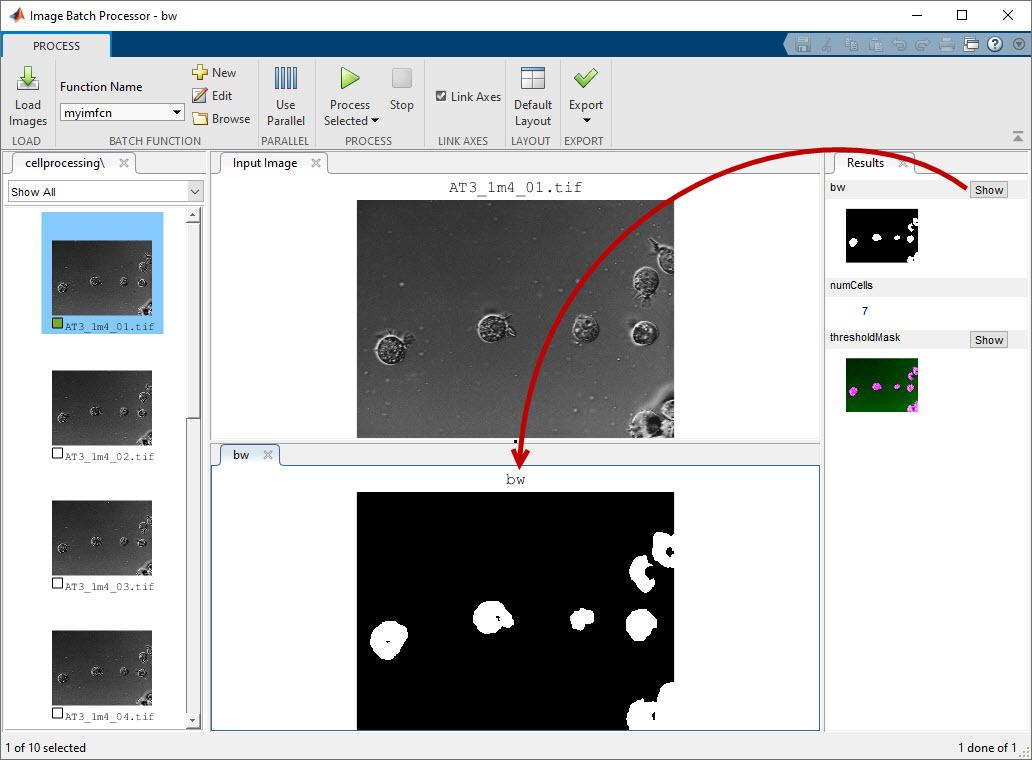Click the save icon in quick access toolbar
This screenshot has width=1032, height=760.
pos(802,44)
